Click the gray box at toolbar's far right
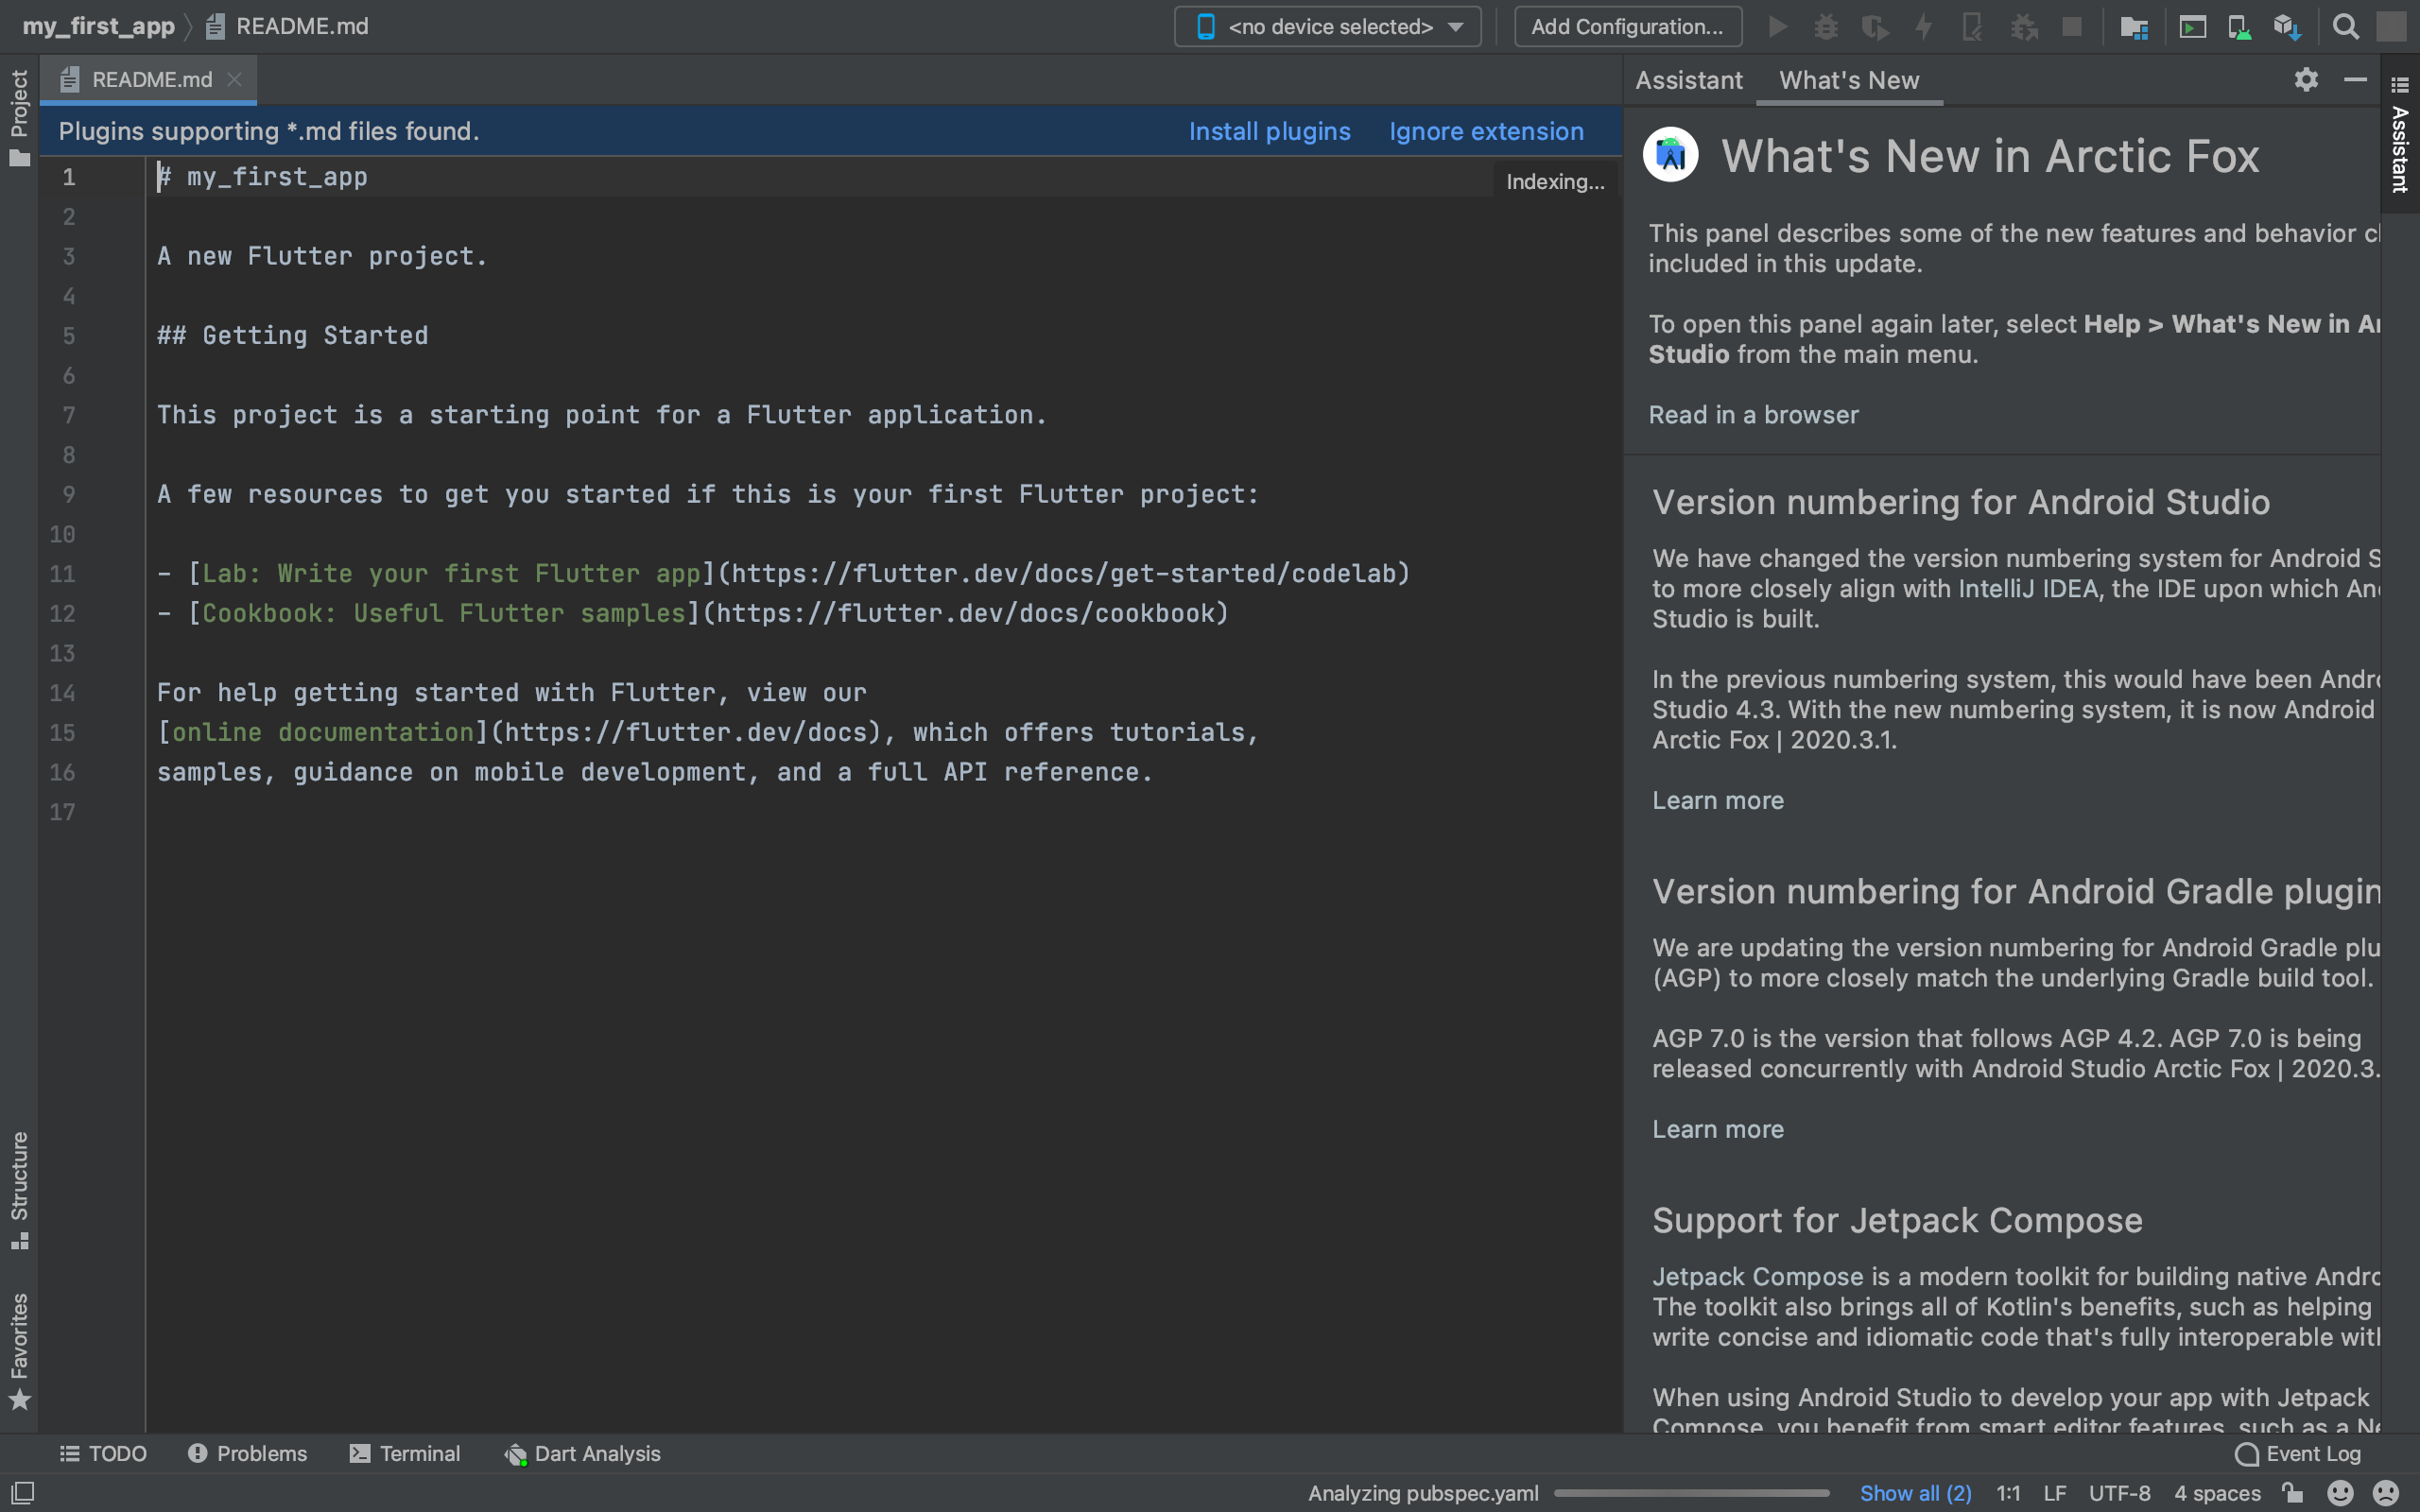Viewport: 2420px width, 1512px height. (x=2391, y=27)
